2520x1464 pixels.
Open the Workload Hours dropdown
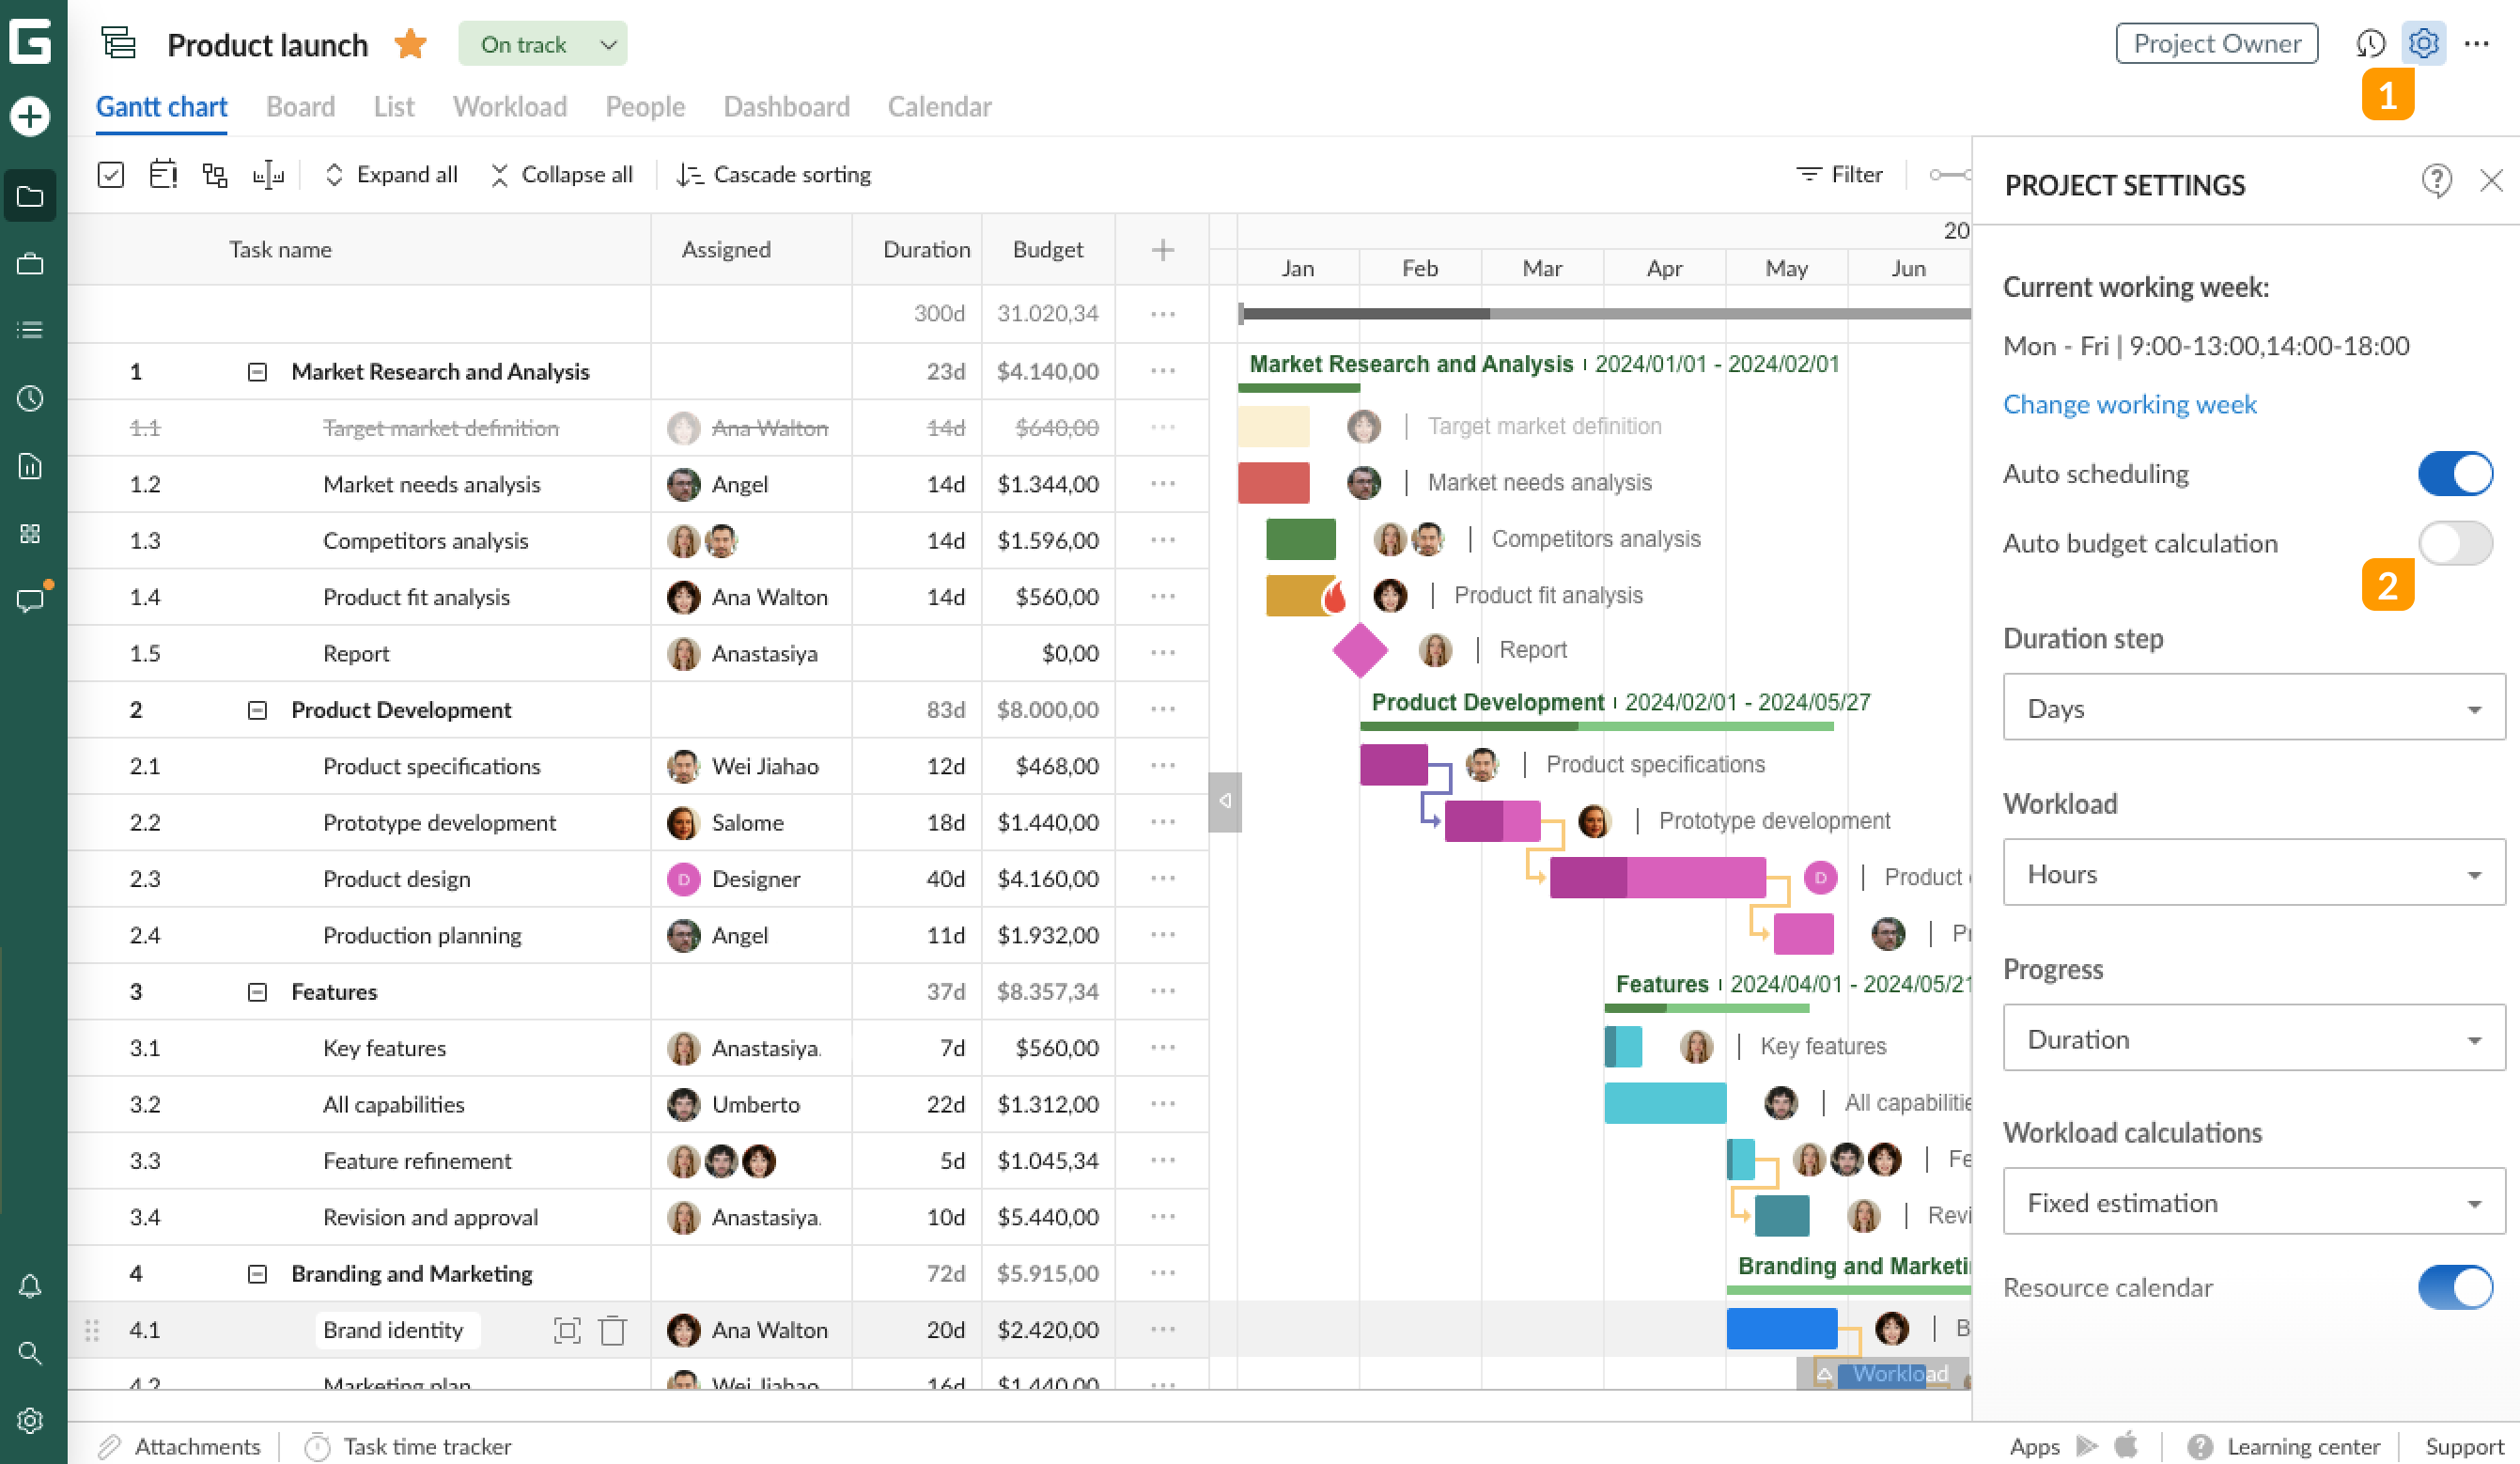tap(2253, 873)
